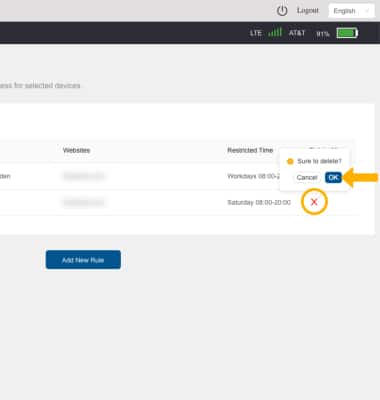Click the Logout link
The image size is (380, 400).
tap(308, 11)
